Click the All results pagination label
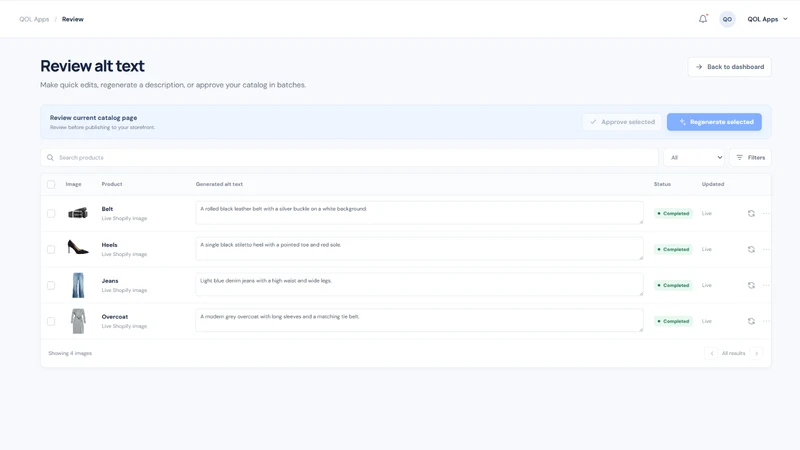 tap(734, 353)
